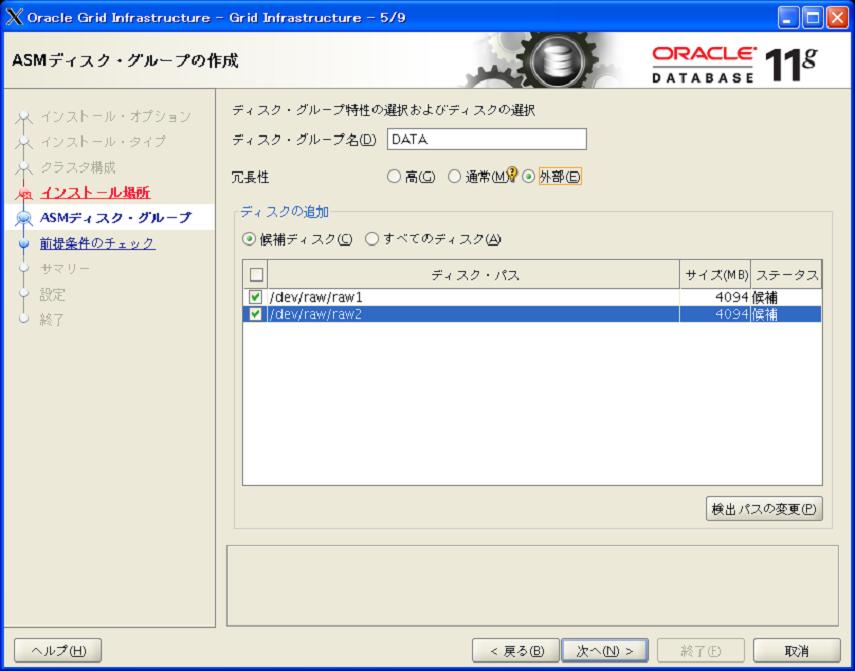Minimize the Grid Infrastructure window

(788, 18)
